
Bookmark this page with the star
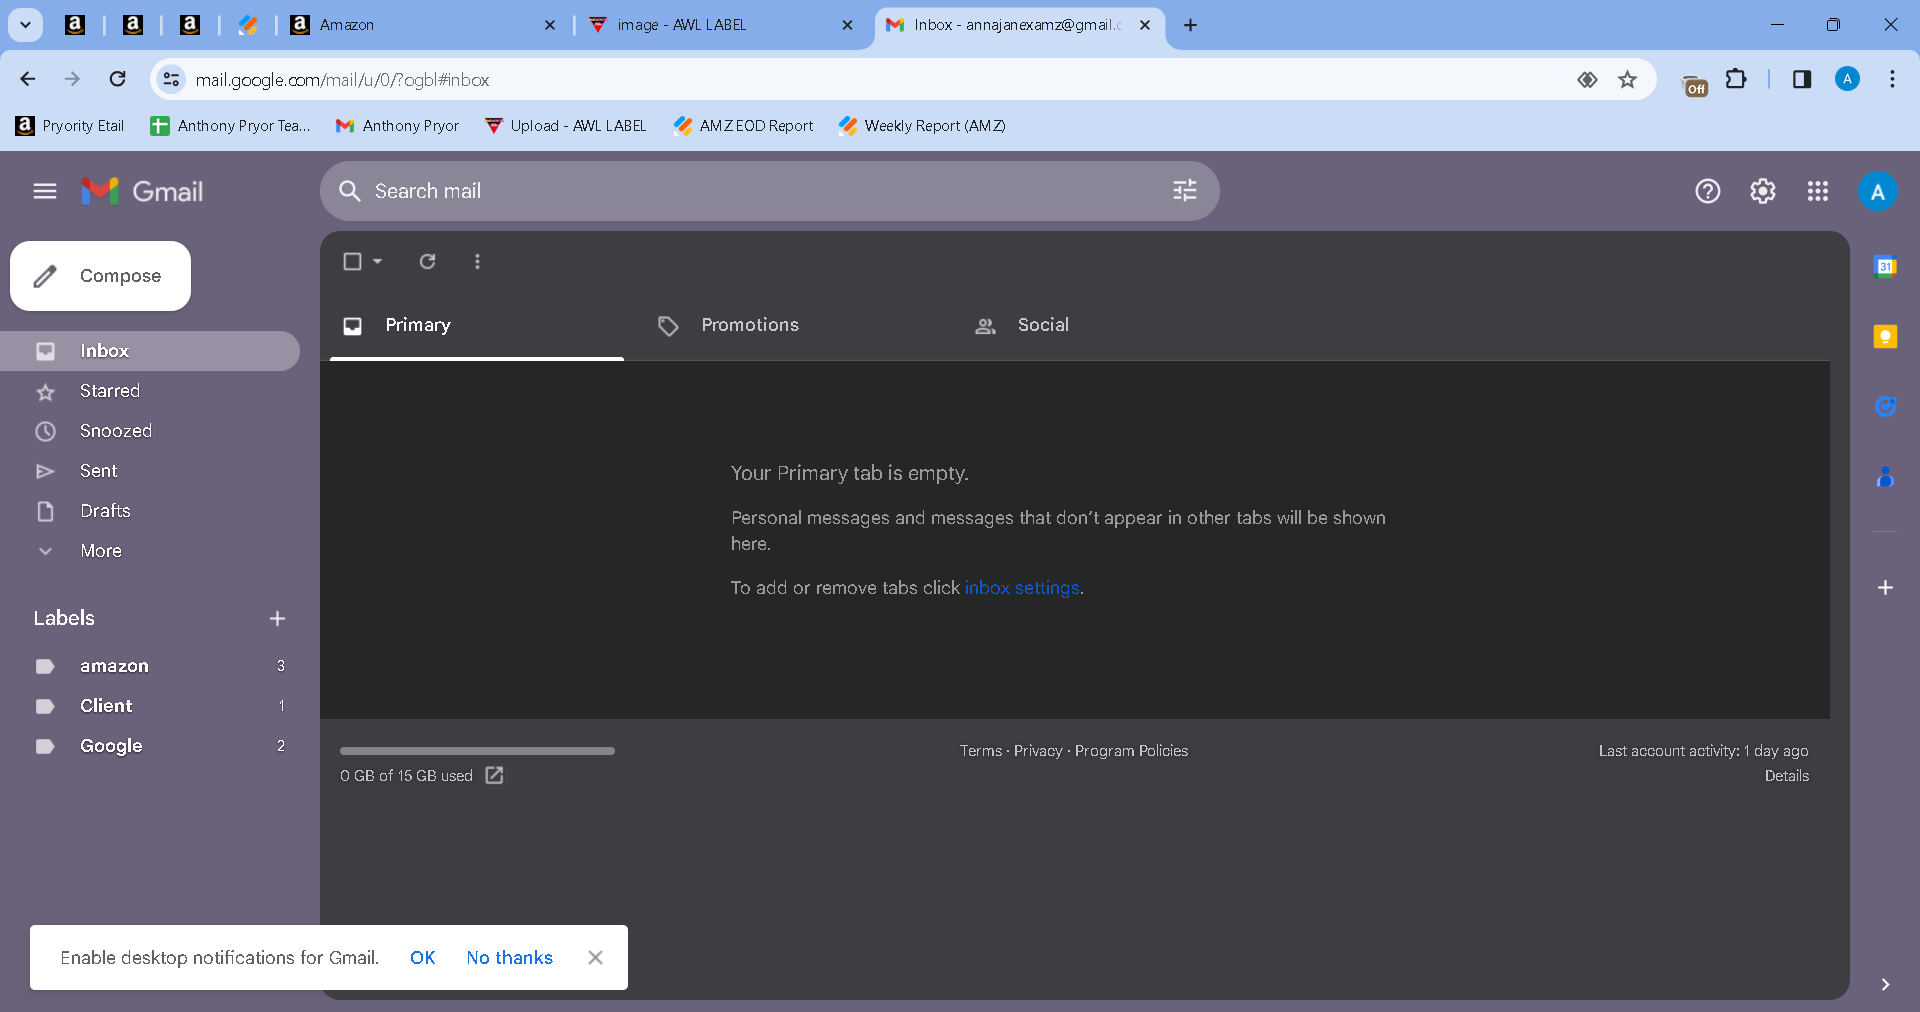coord(1627,79)
